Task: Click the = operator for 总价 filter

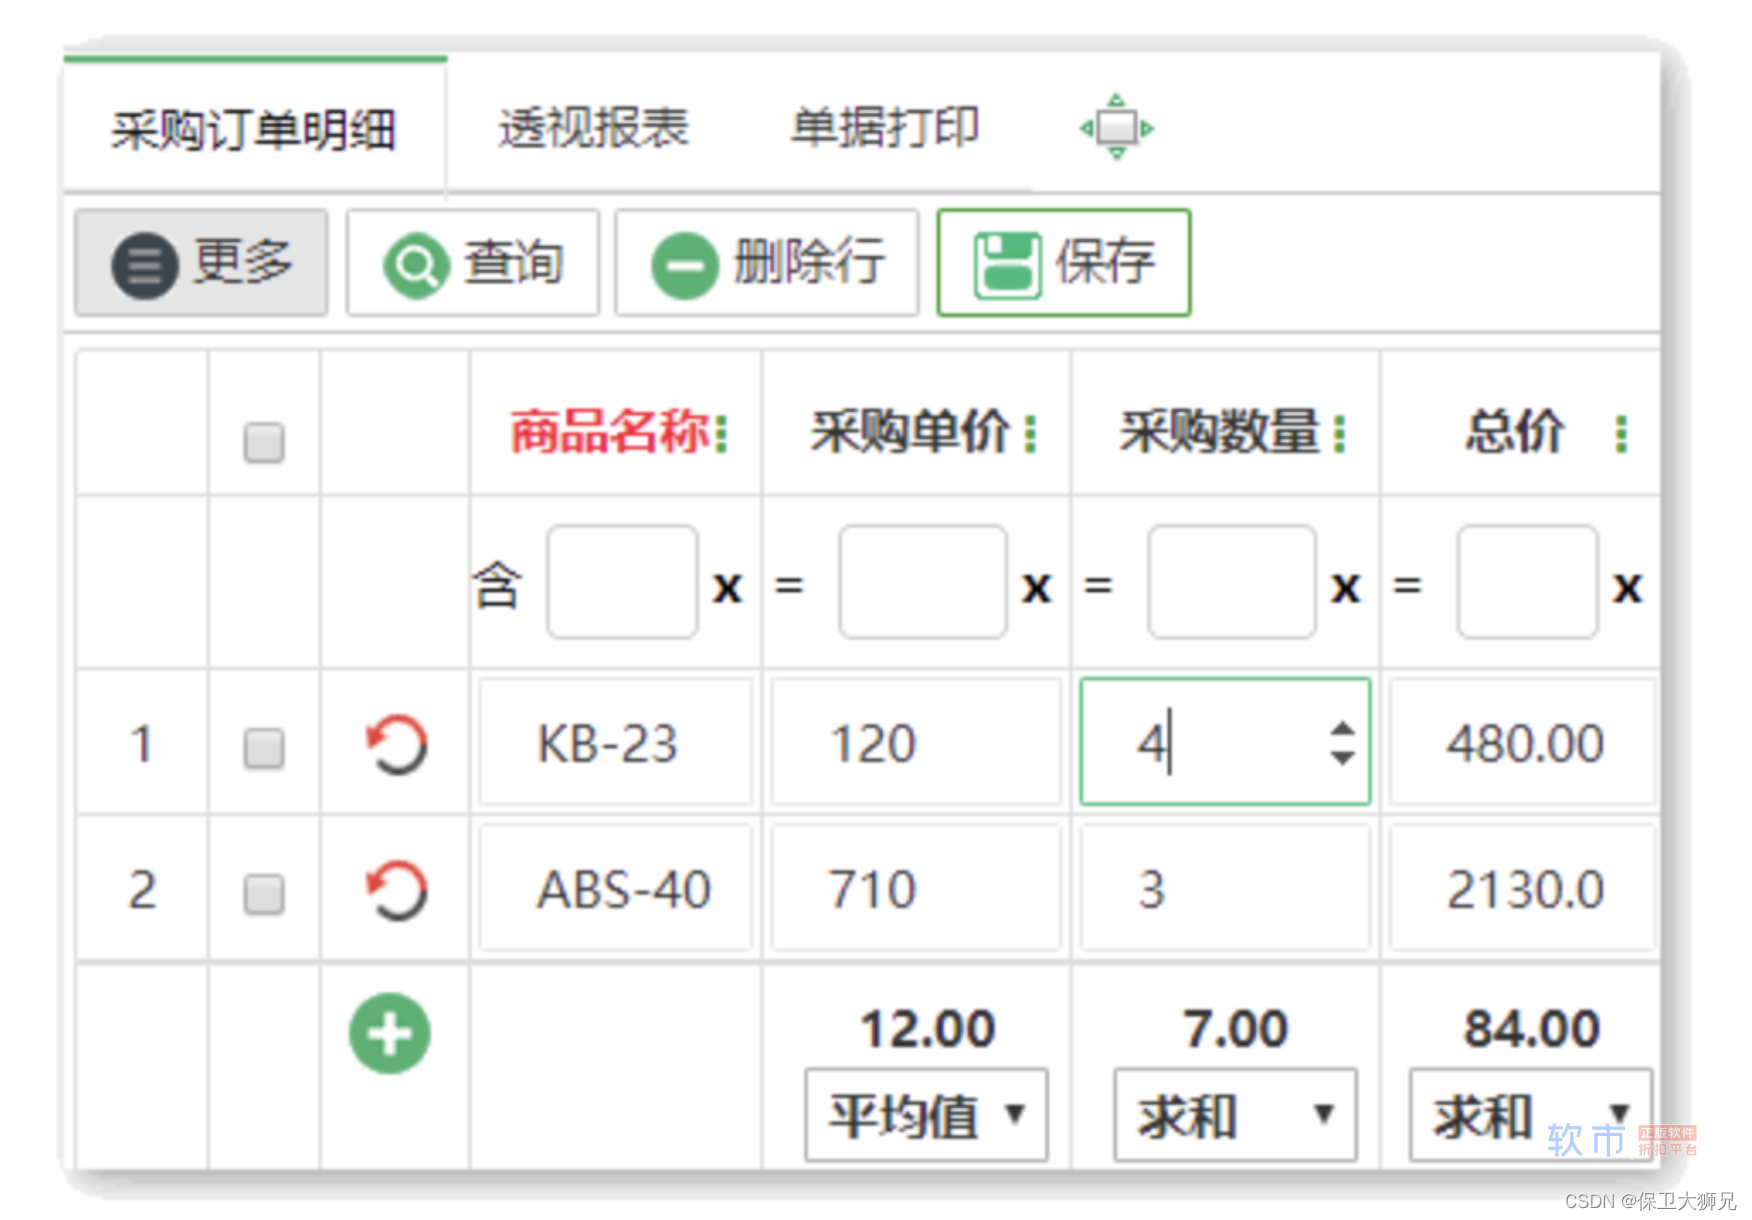Action: click(x=1407, y=585)
